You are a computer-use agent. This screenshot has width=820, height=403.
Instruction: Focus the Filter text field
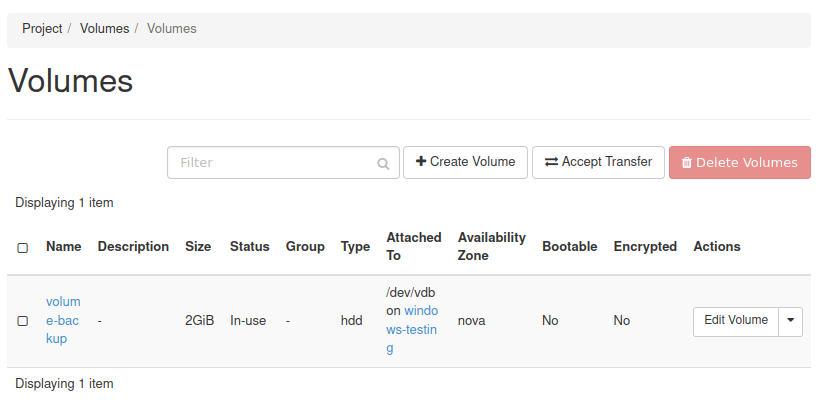(x=272, y=163)
